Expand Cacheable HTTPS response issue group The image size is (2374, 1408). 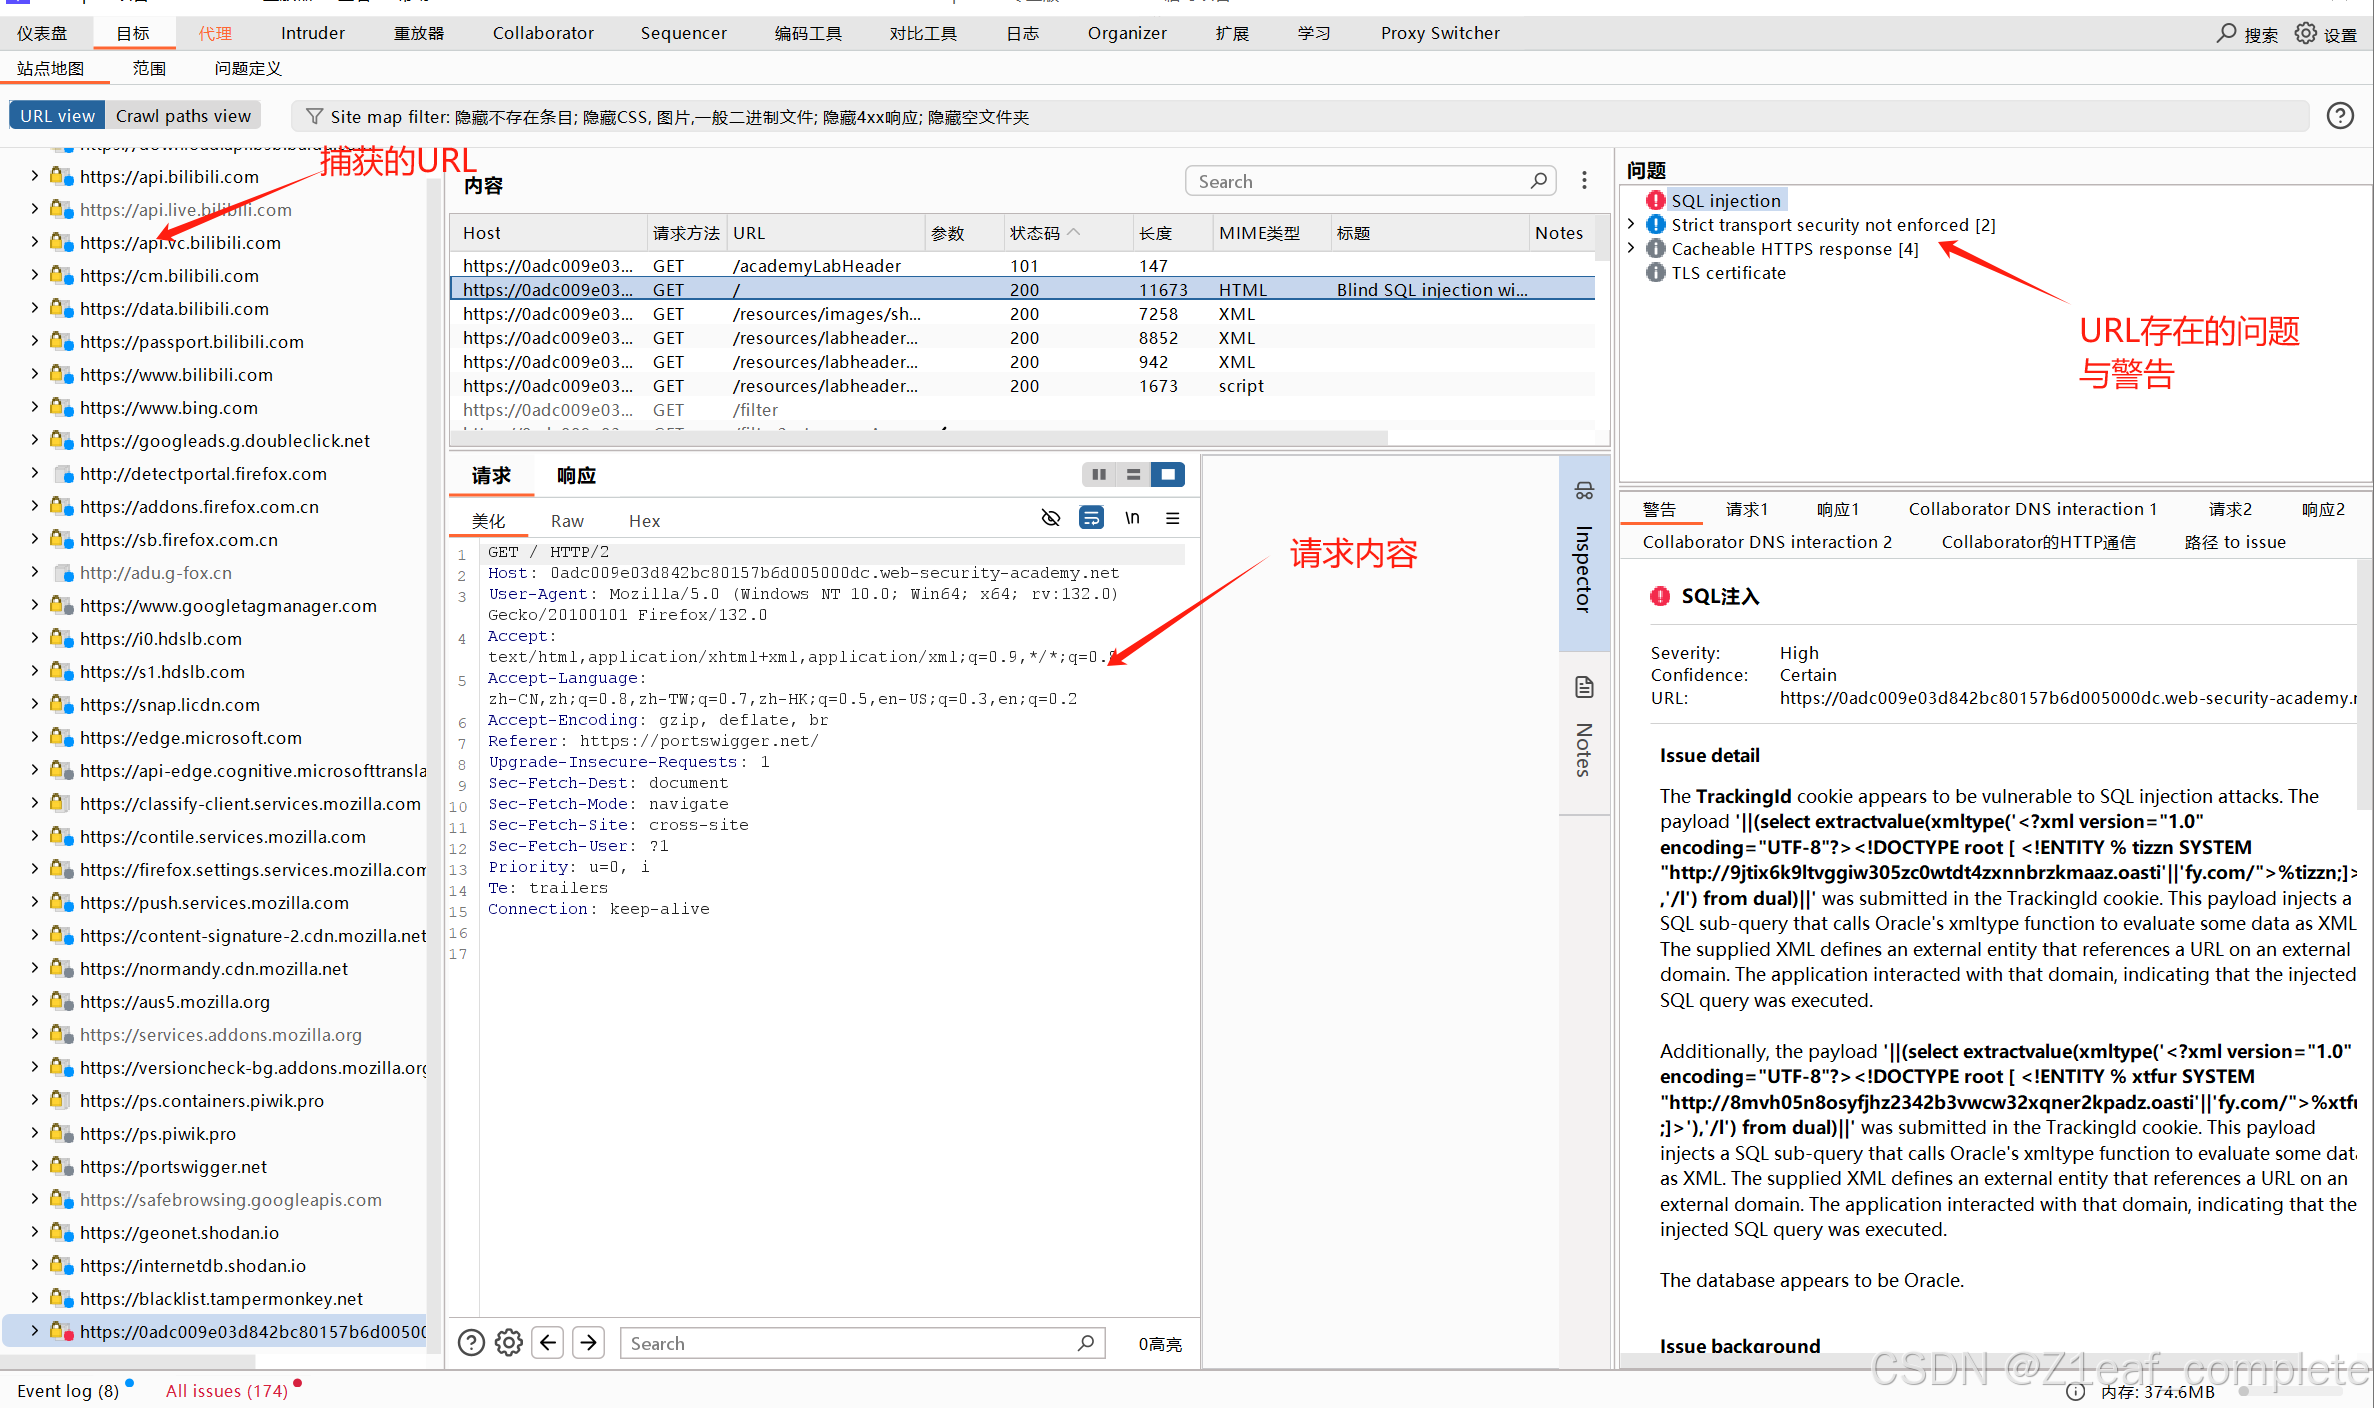coord(1632,248)
